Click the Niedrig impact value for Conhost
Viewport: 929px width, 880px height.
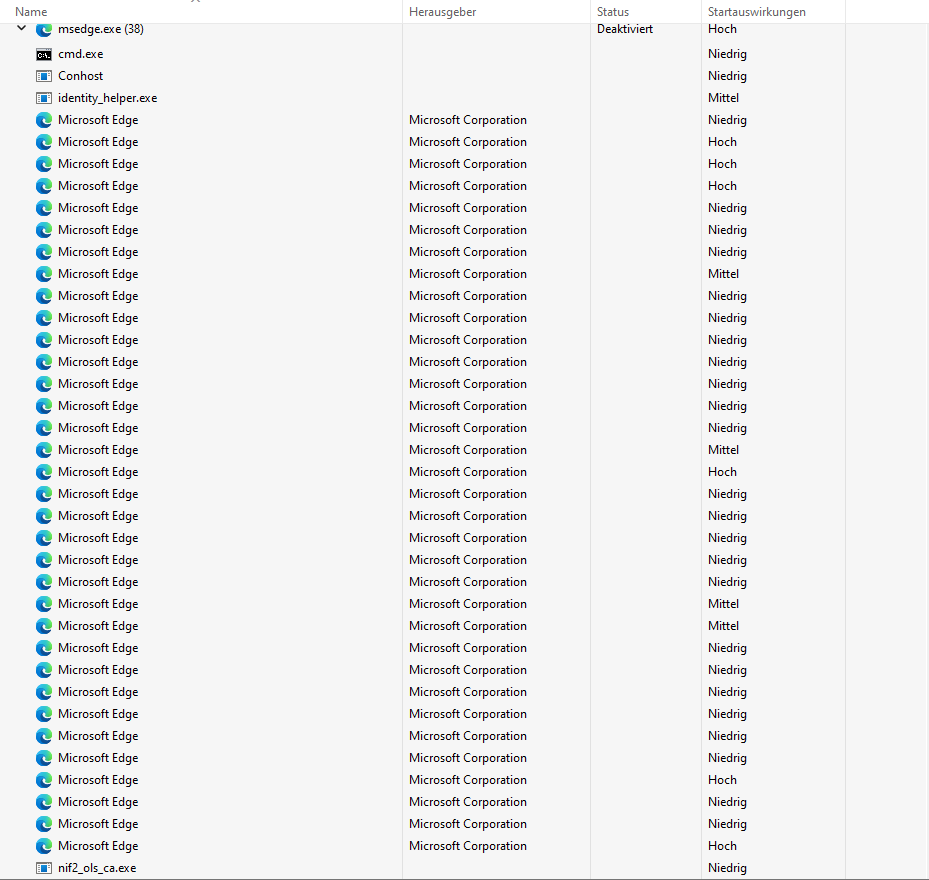click(x=727, y=76)
